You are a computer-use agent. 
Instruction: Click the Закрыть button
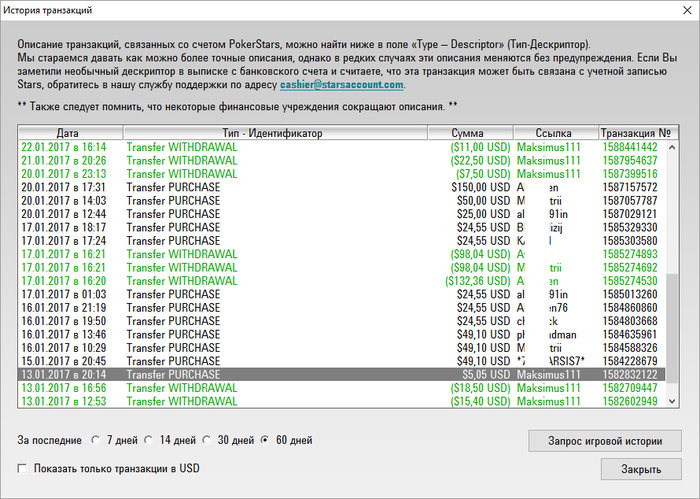click(641, 469)
